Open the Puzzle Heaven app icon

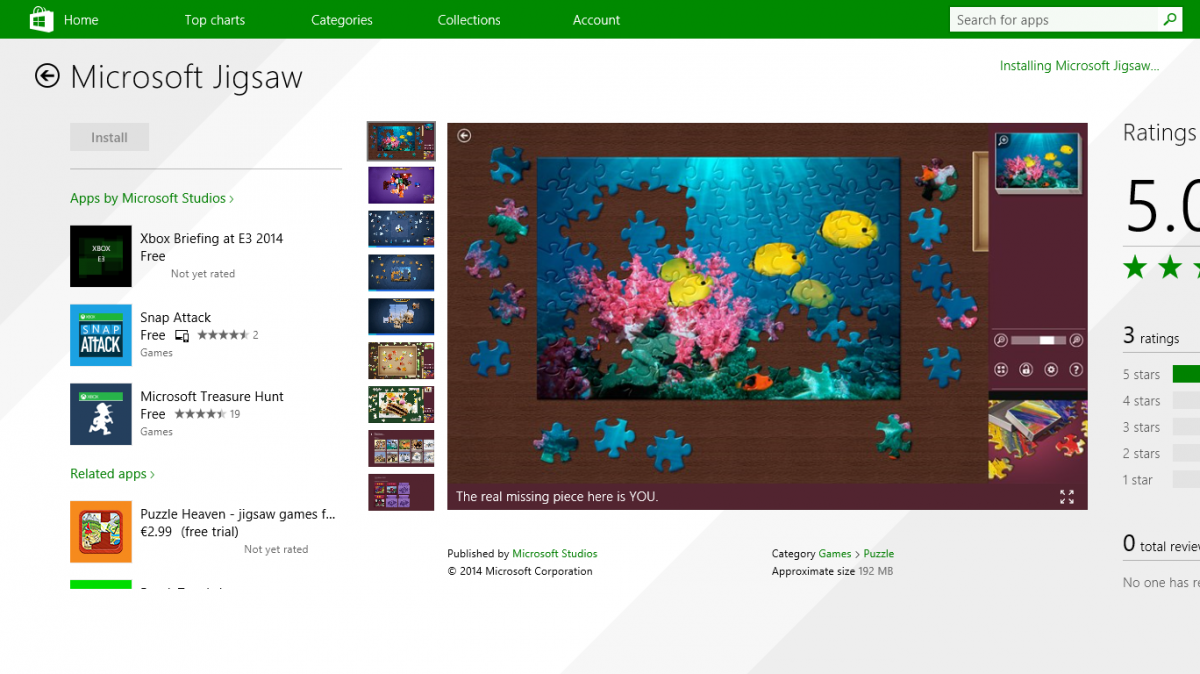[x=101, y=532]
